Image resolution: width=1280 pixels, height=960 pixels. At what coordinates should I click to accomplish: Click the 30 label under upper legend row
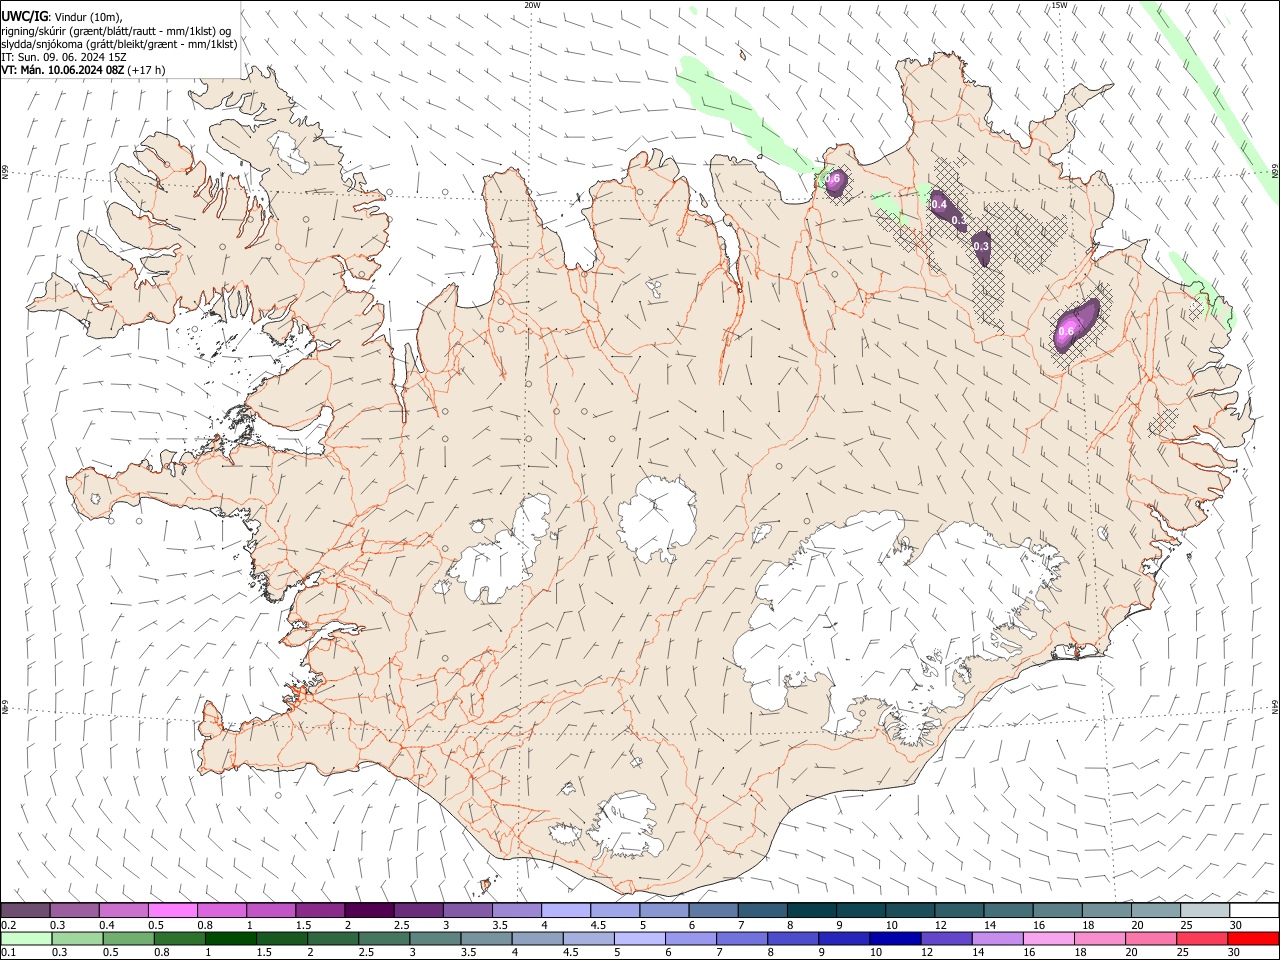point(1236,924)
